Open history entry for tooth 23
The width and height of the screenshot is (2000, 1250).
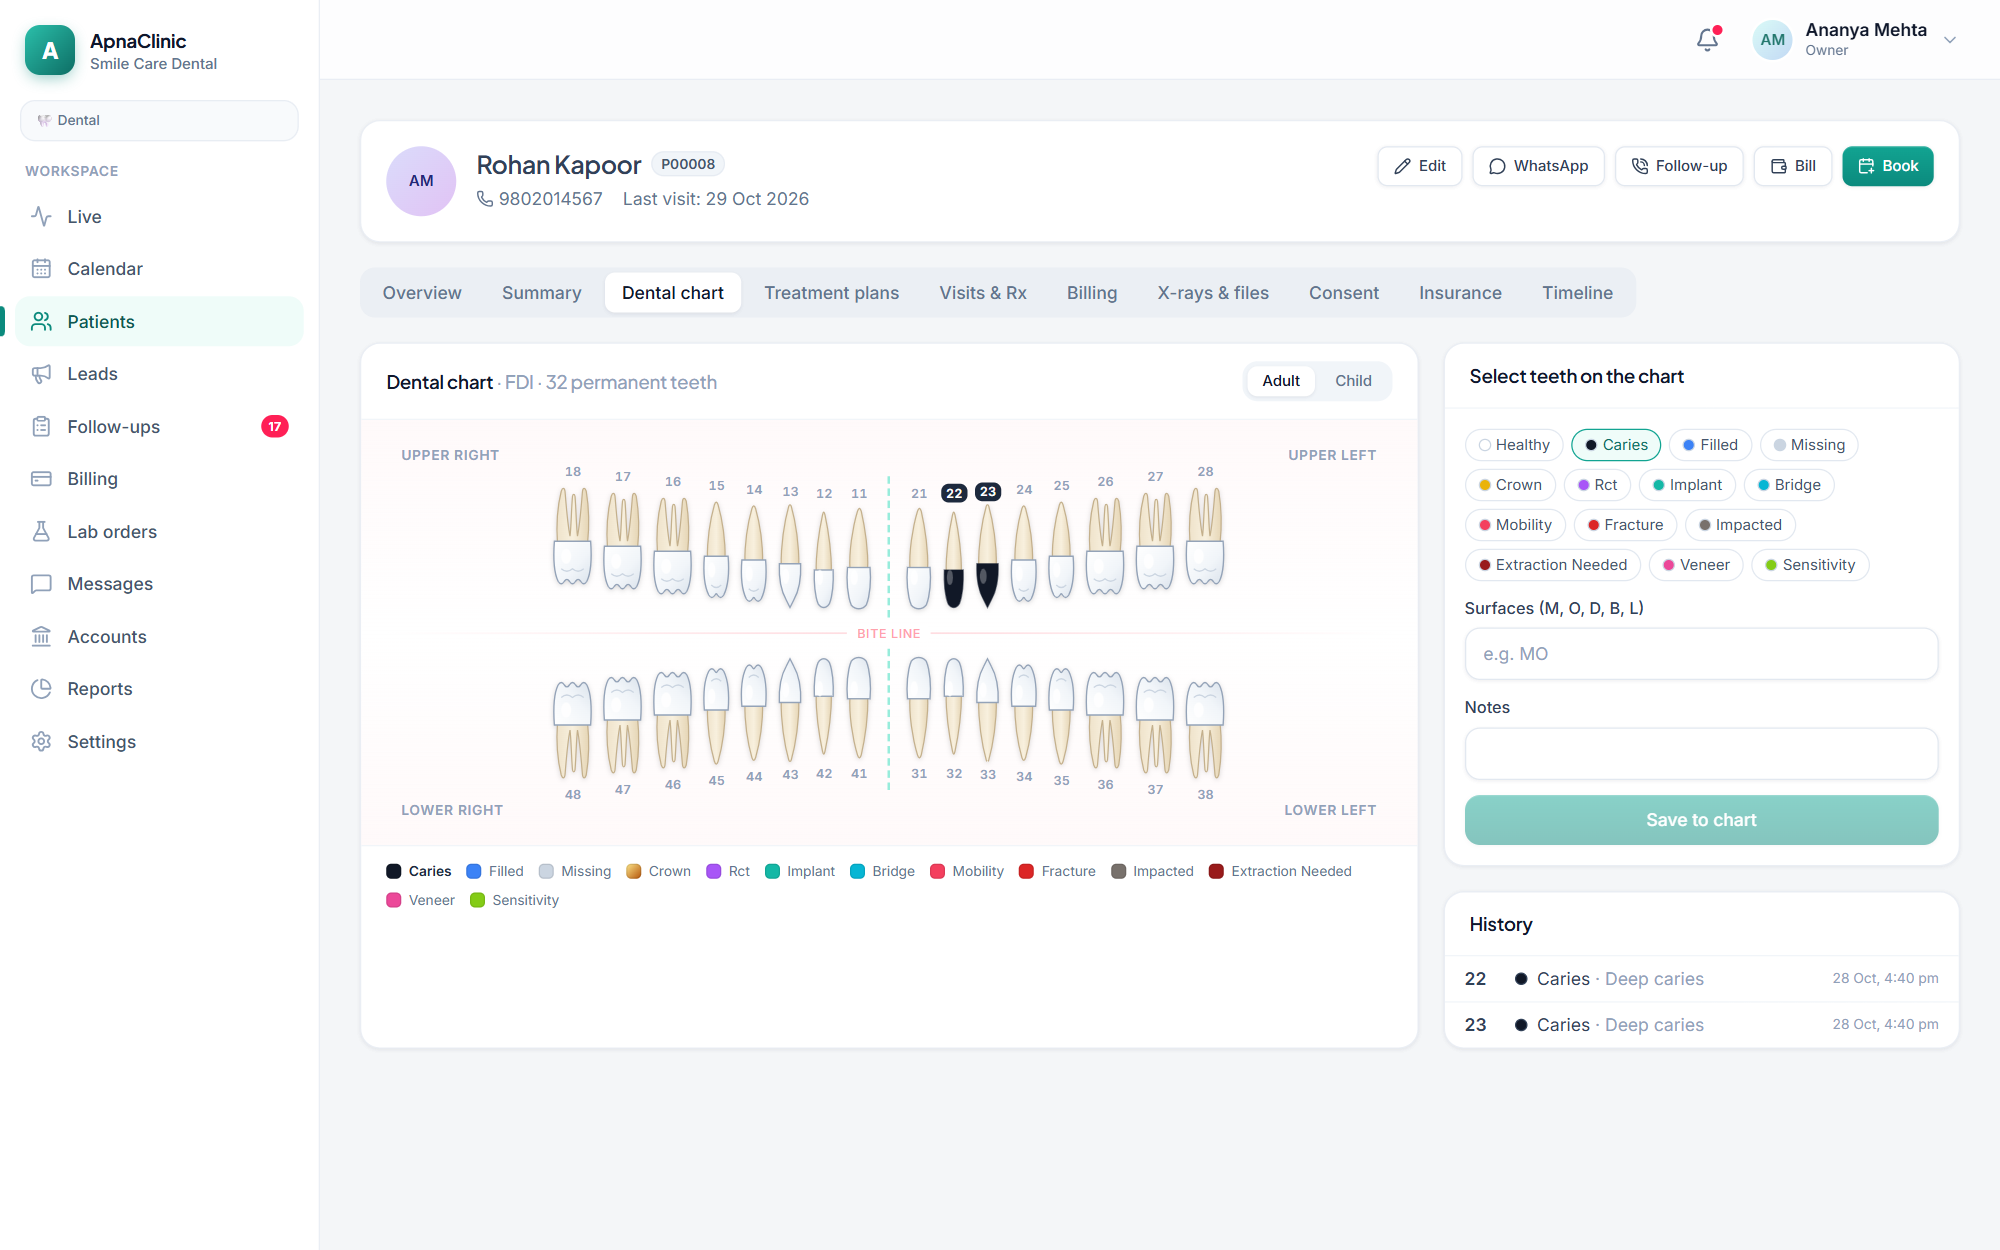(1701, 1025)
